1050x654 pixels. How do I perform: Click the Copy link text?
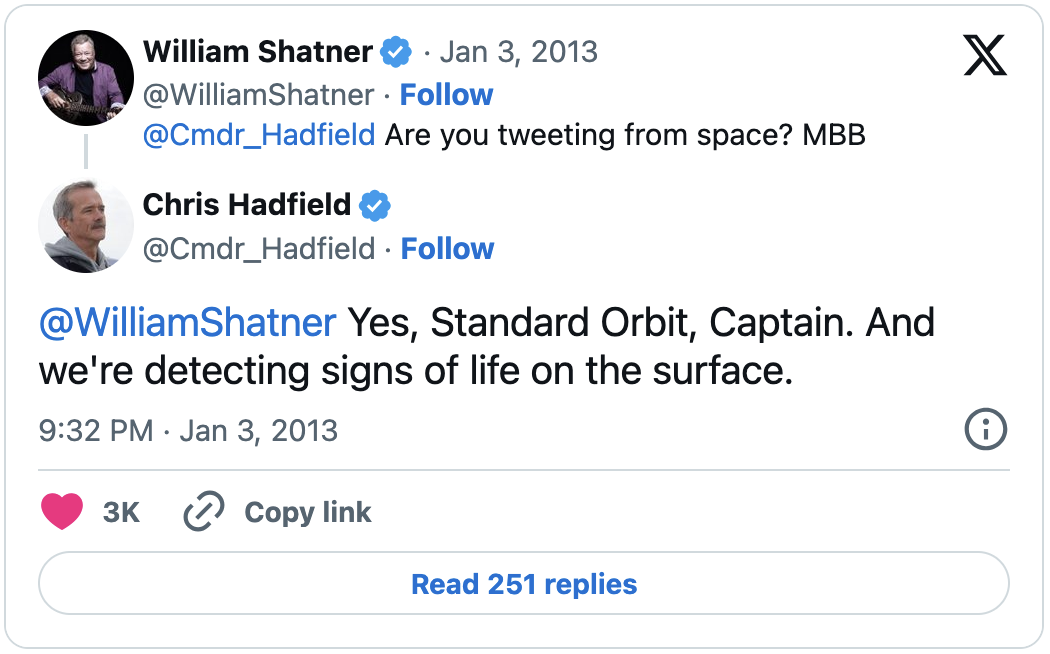(x=307, y=513)
